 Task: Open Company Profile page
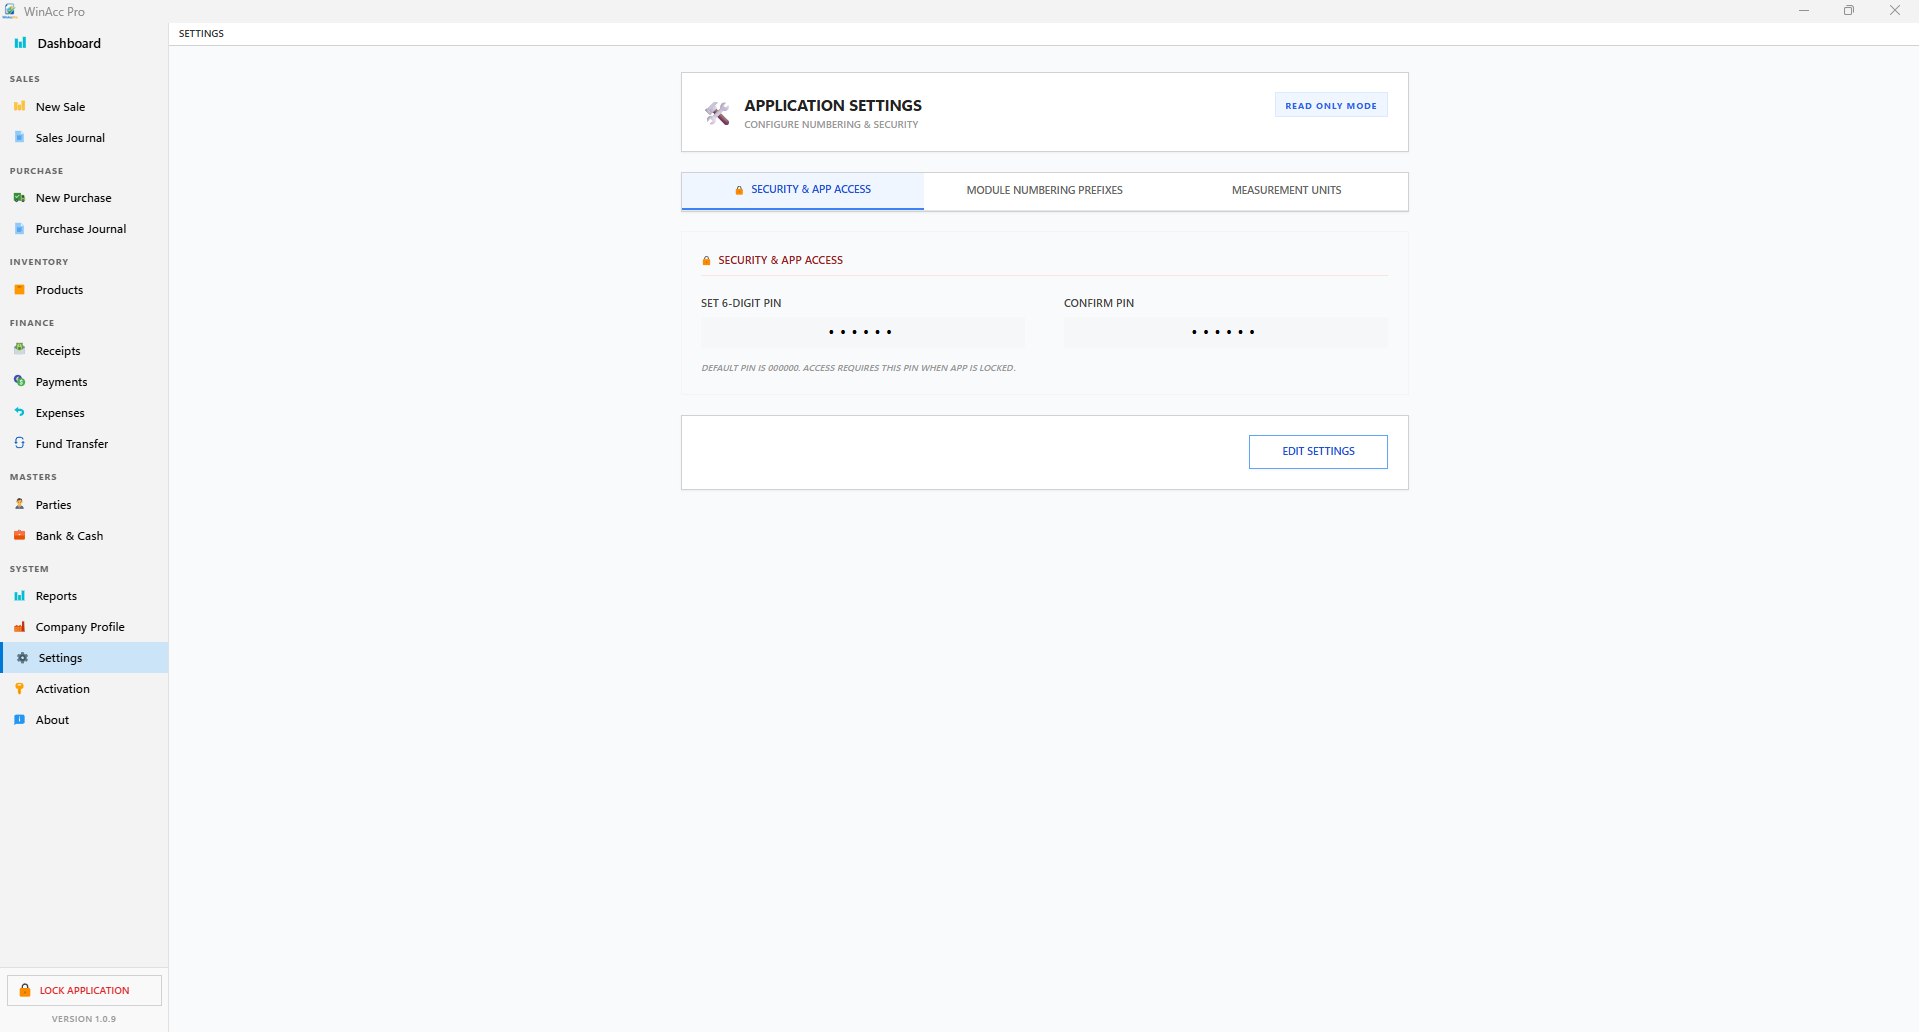(84, 626)
